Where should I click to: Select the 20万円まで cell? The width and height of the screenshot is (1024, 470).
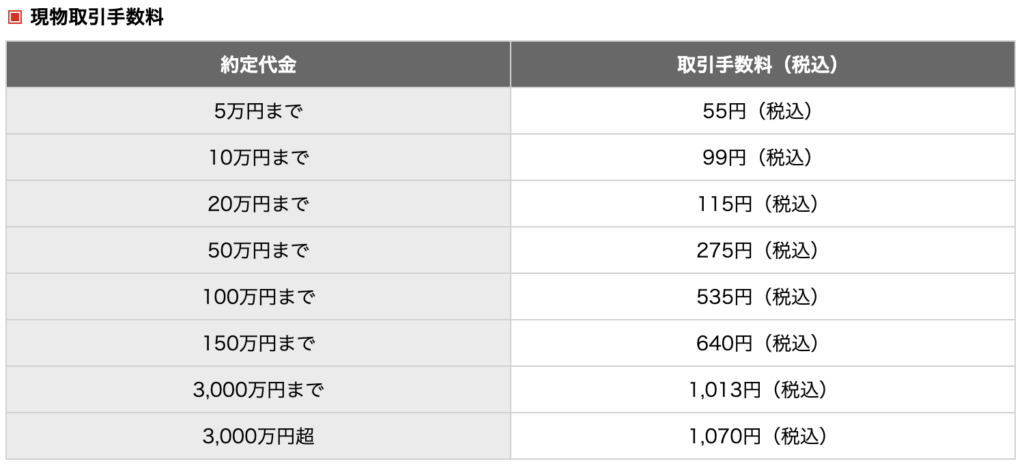tap(259, 204)
